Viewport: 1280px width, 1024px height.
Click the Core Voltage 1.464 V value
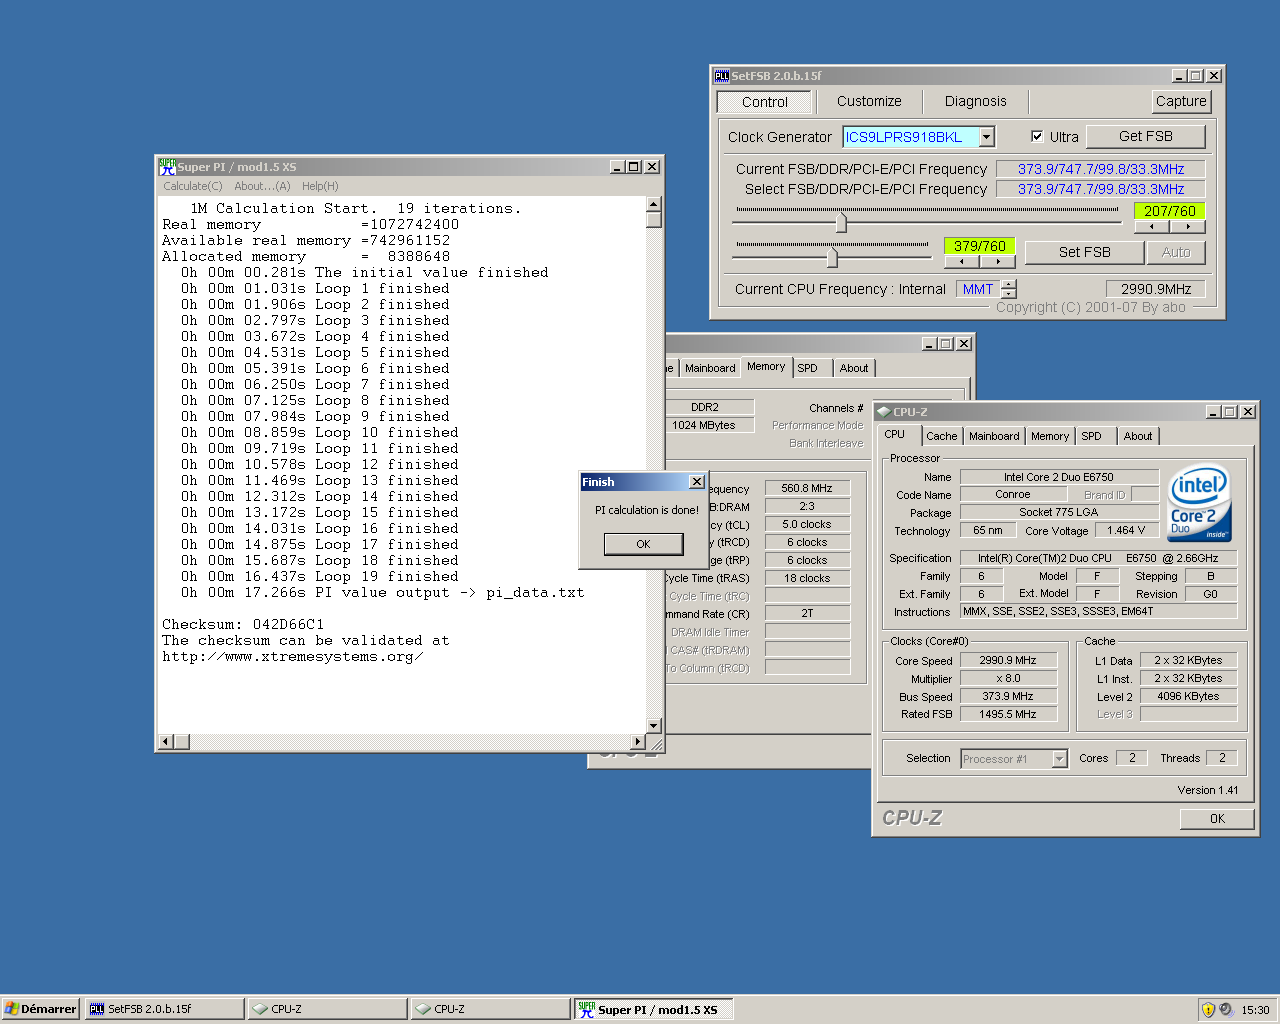point(1126,530)
